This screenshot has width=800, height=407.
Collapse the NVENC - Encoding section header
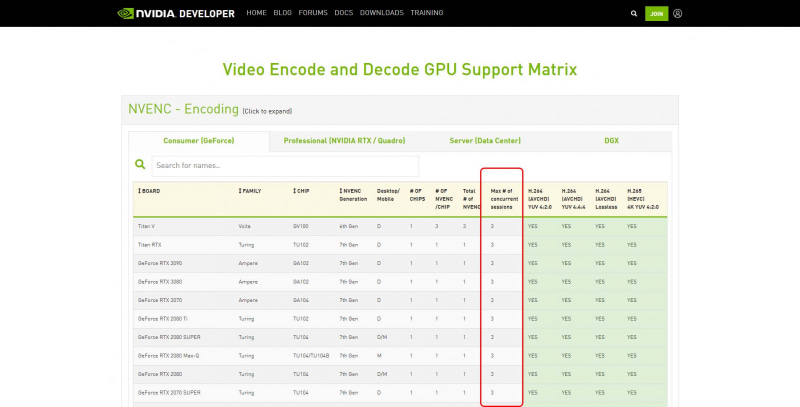point(399,110)
